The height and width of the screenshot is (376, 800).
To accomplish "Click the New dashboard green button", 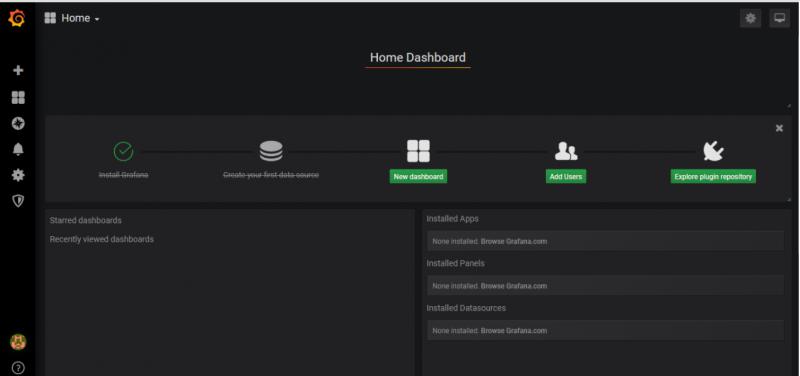I will [x=418, y=177].
